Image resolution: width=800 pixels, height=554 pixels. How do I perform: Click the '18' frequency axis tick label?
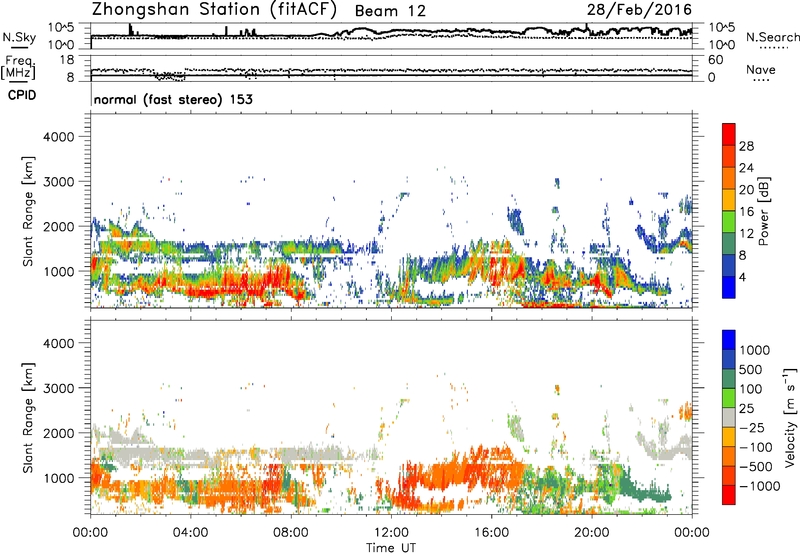(x=67, y=60)
